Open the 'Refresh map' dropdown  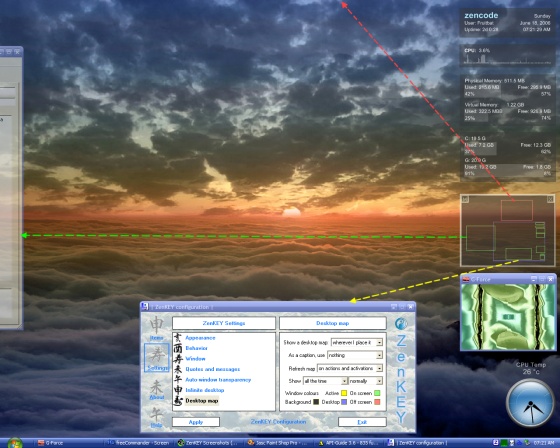tap(350, 368)
